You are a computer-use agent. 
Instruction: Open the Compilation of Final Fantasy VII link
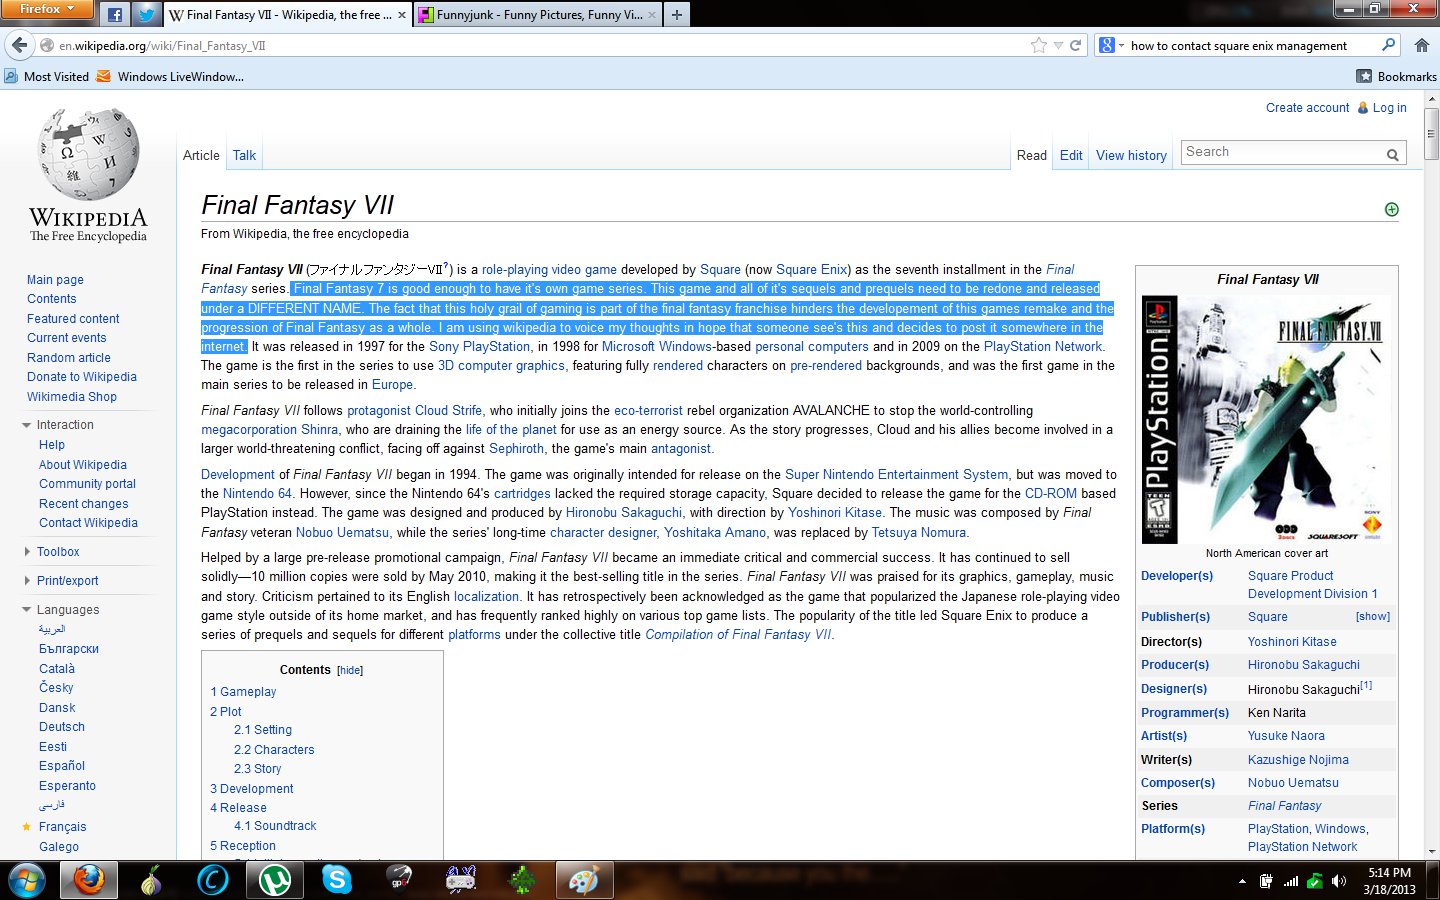coord(738,635)
